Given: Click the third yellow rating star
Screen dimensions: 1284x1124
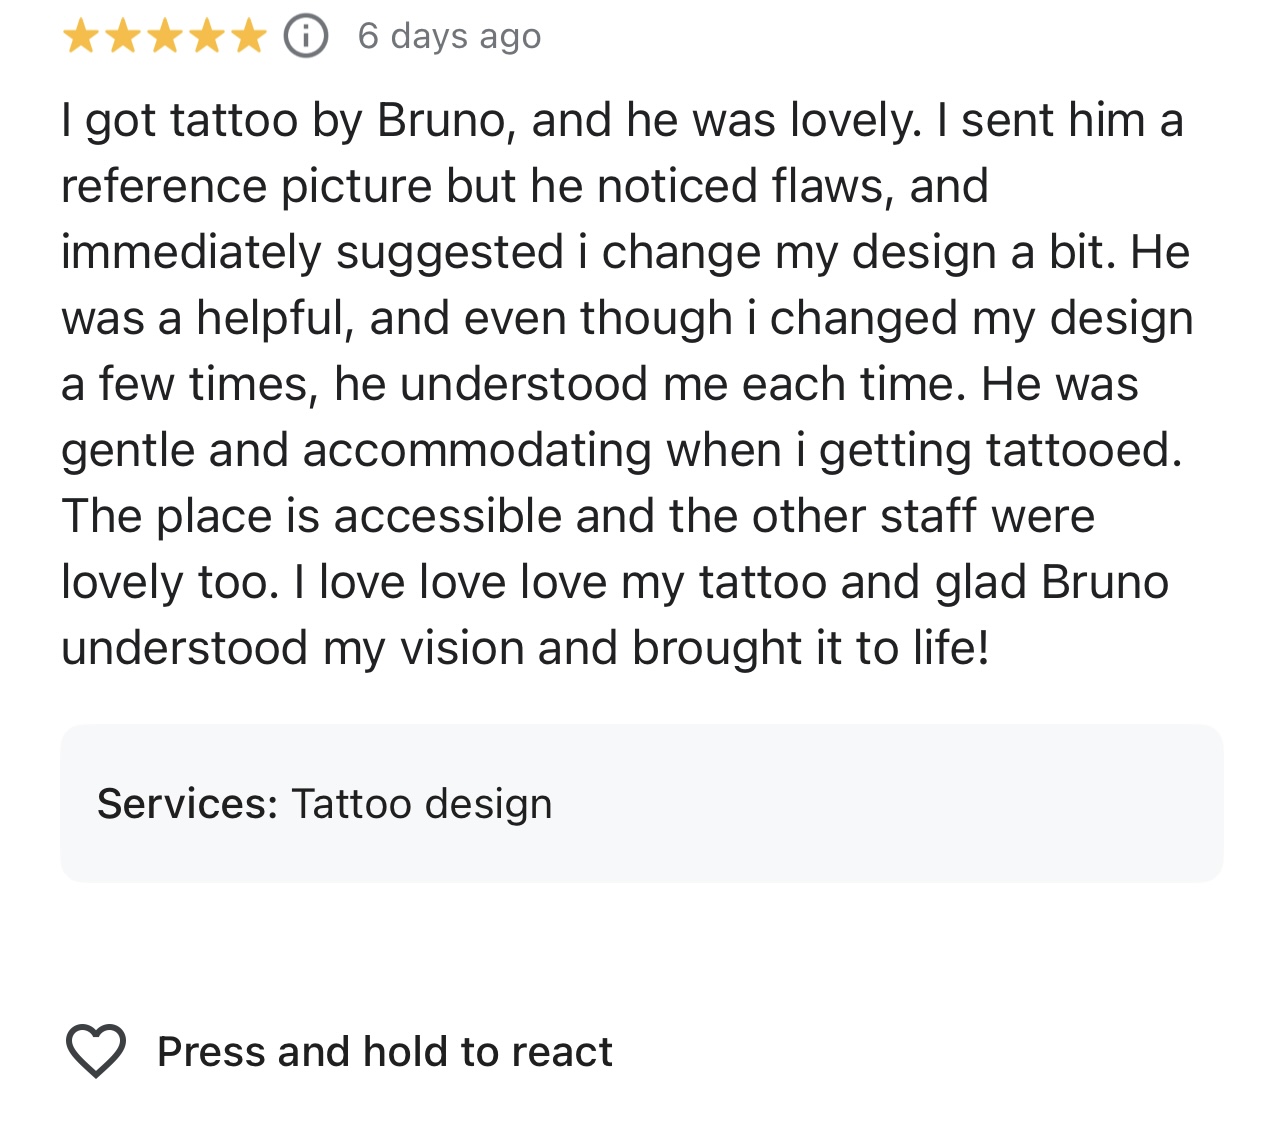Looking at the screenshot, I should (x=164, y=37).
